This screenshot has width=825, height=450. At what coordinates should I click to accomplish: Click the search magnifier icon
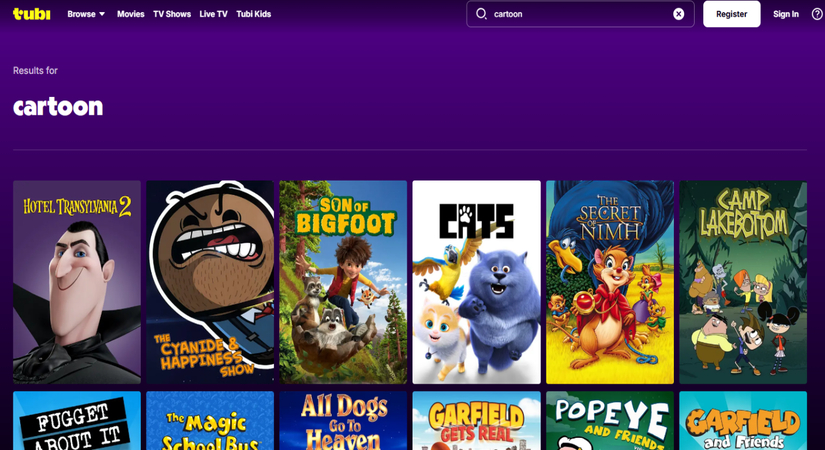481,14
